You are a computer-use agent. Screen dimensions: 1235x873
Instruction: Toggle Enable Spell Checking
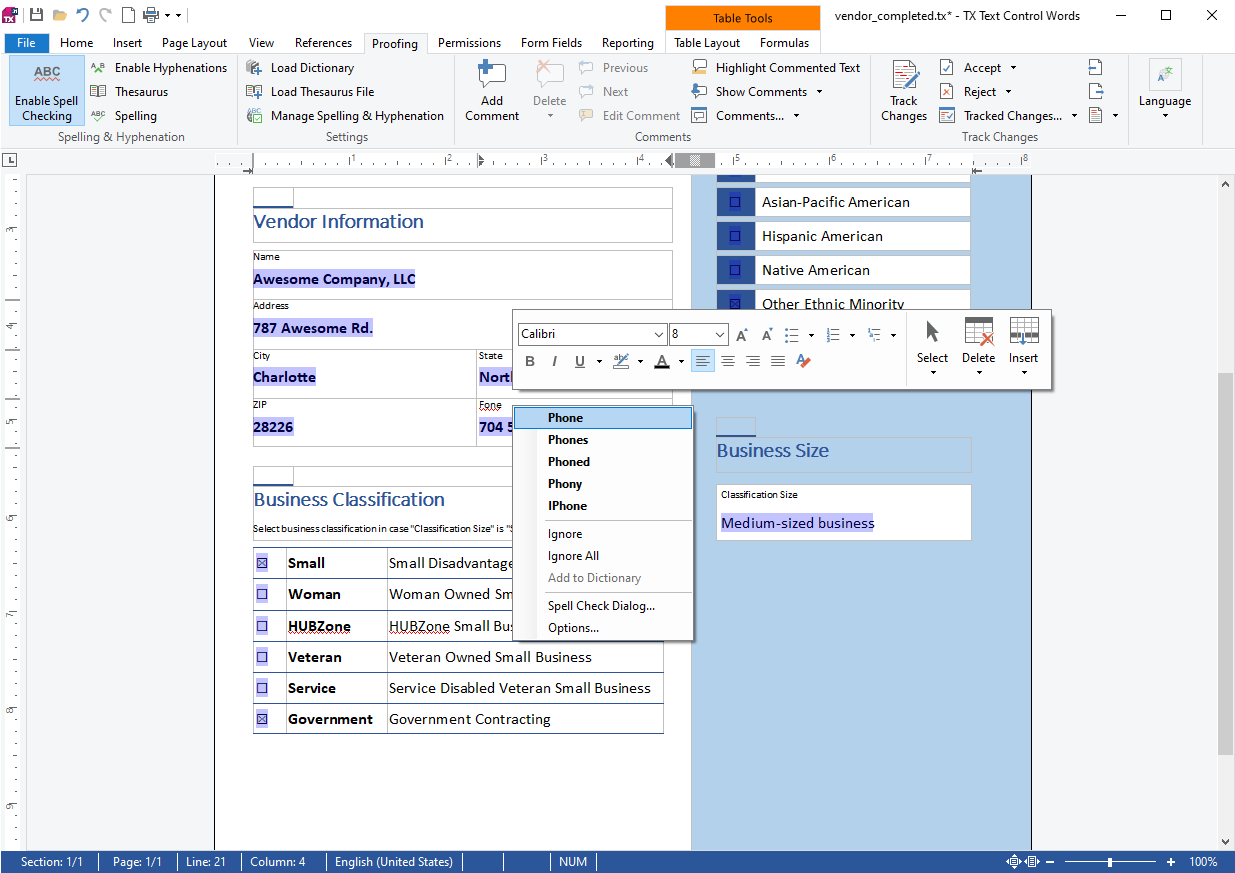(47, 91)
